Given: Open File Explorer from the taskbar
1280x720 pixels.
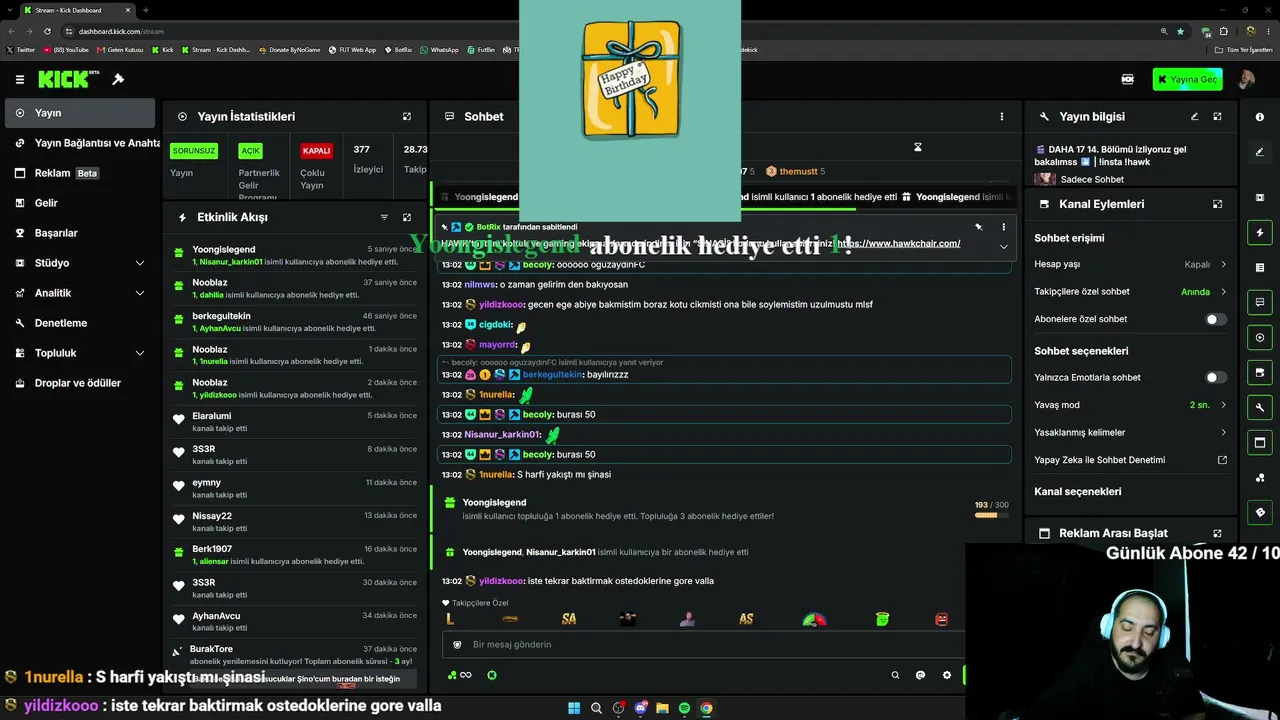Looking at the screenshot, I should tap(662, 708).
